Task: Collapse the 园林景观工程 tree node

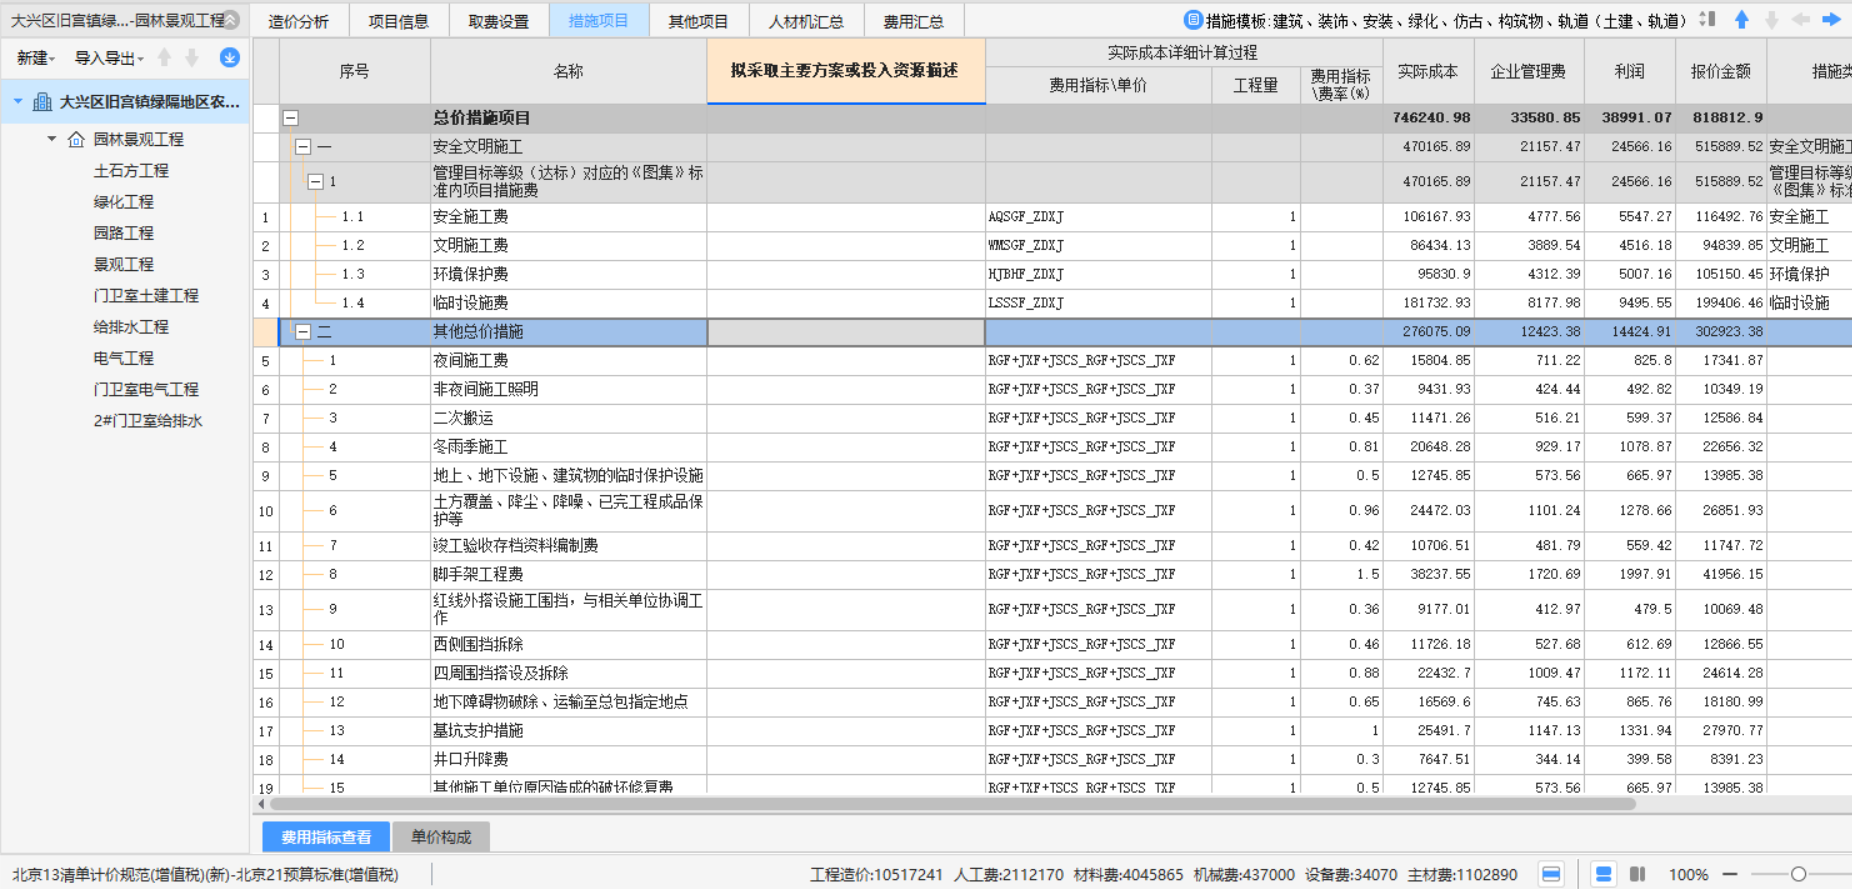Action: coord(52,139)
